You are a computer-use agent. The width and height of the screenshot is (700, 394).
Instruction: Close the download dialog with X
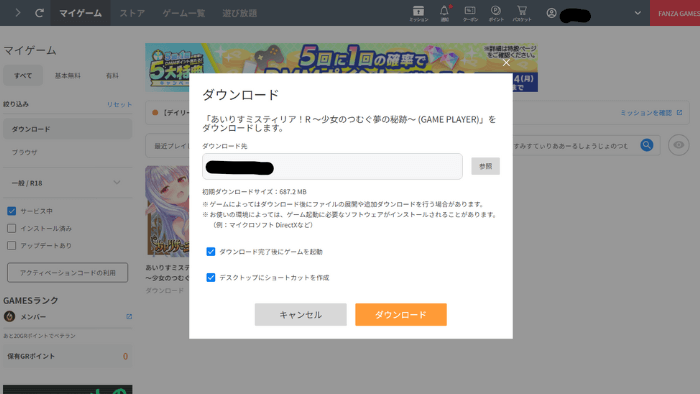click(506, 62)
